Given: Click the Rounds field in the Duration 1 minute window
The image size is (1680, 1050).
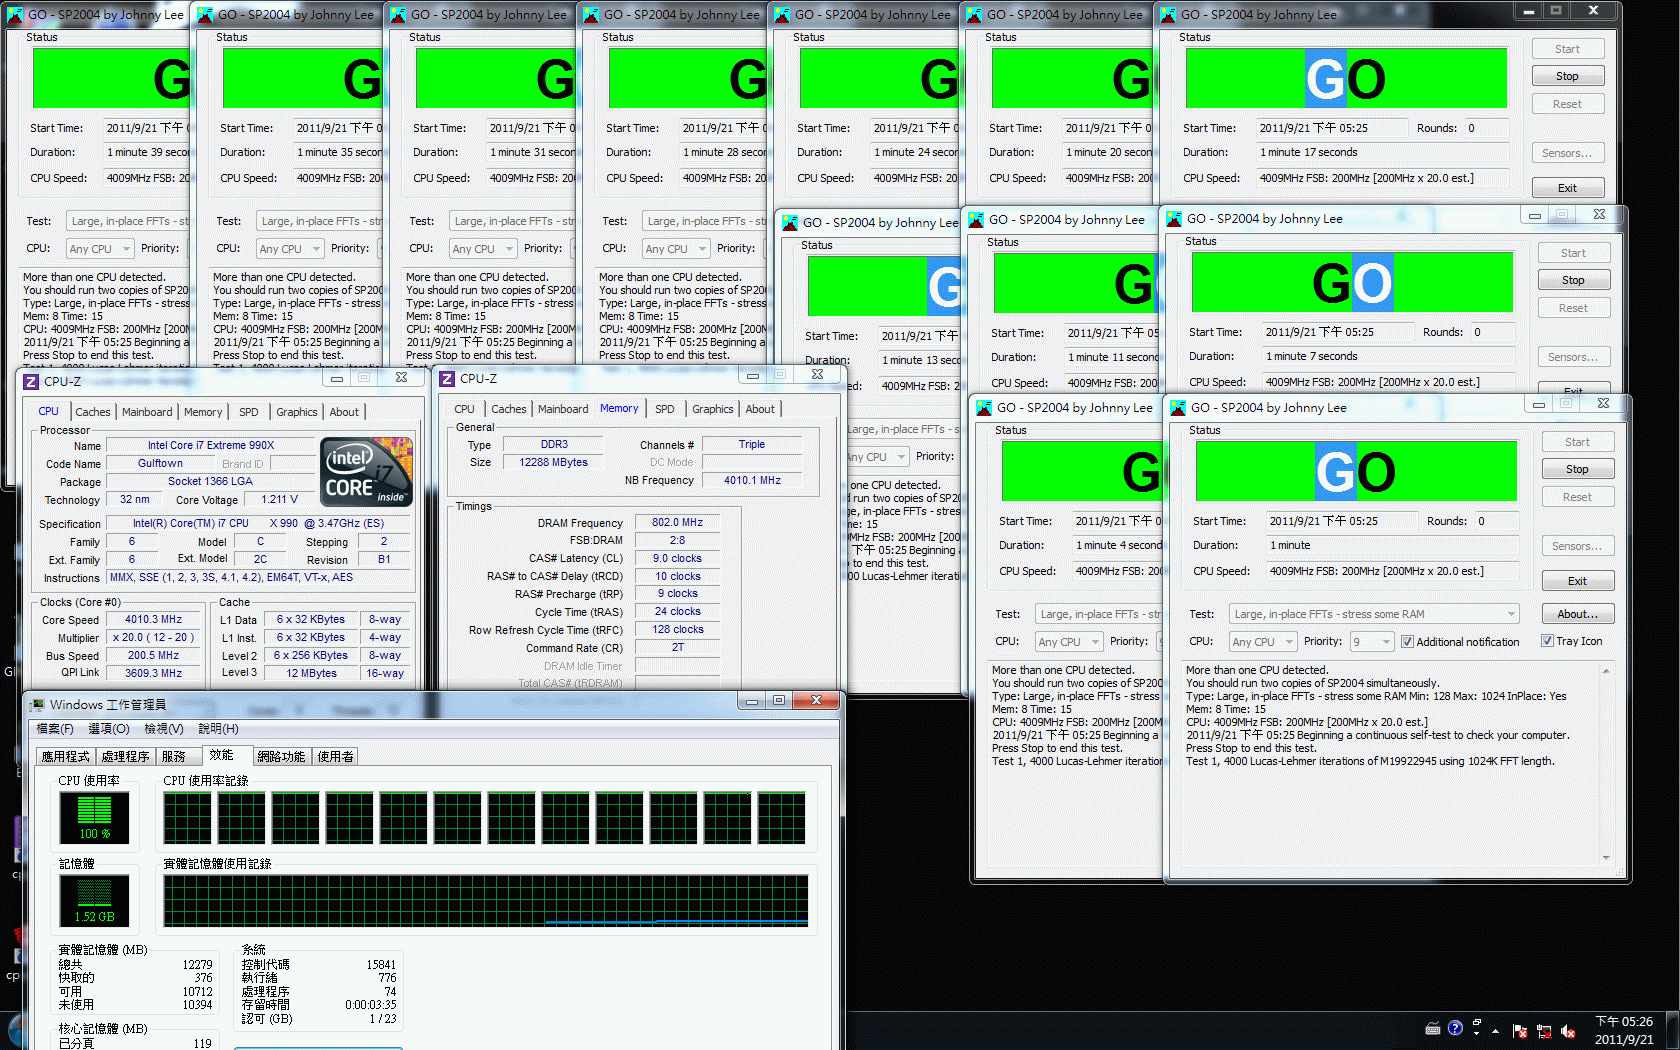Looking at the screenshot, I should (x=1497, y=521).
